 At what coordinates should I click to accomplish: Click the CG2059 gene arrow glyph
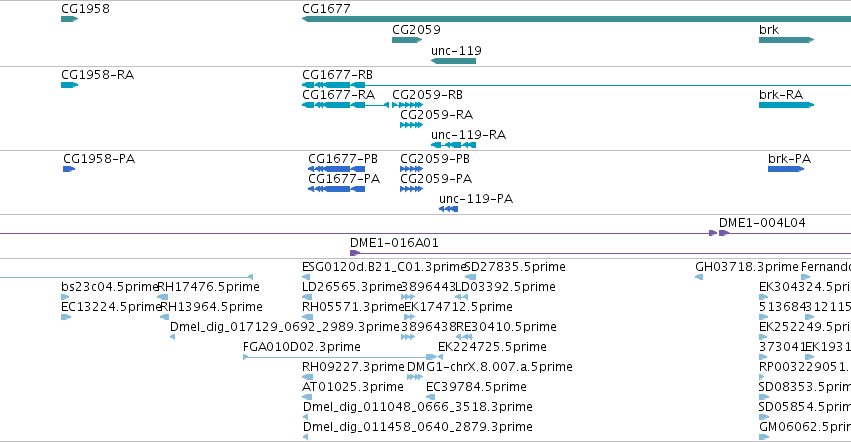pyautogui.click(x=407, y=40)
